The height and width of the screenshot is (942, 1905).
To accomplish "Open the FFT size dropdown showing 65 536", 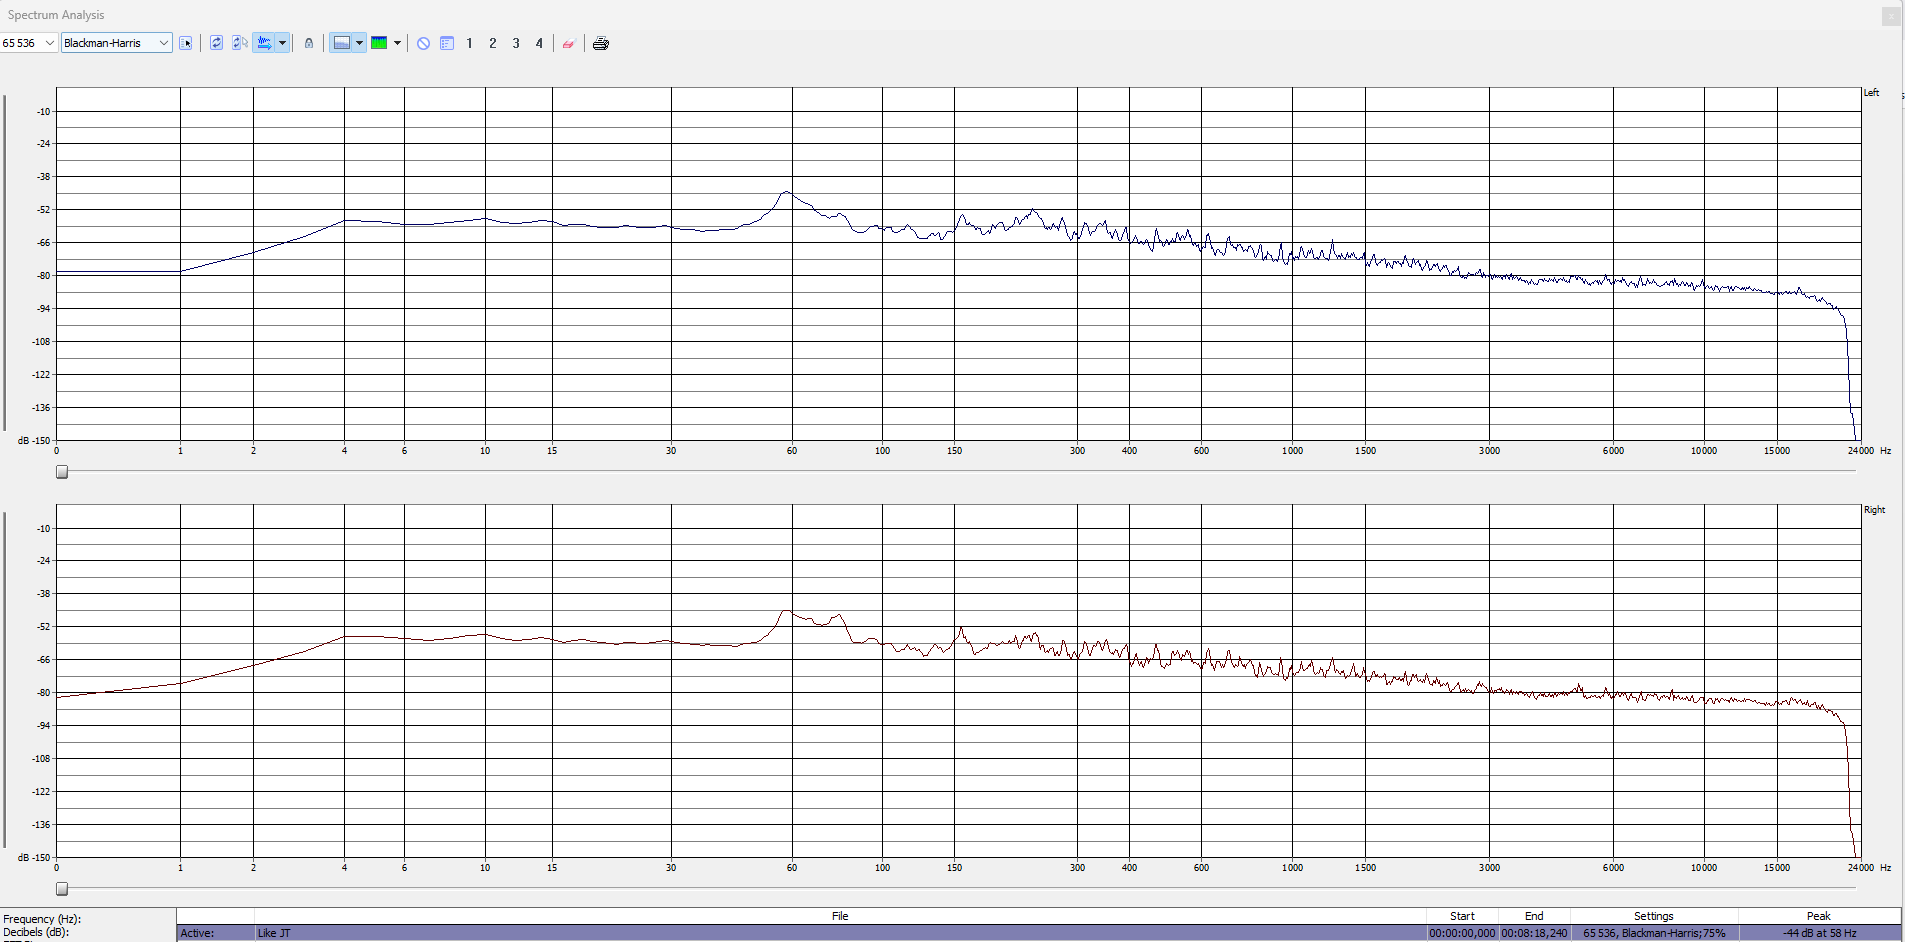I will coord(49,43).
